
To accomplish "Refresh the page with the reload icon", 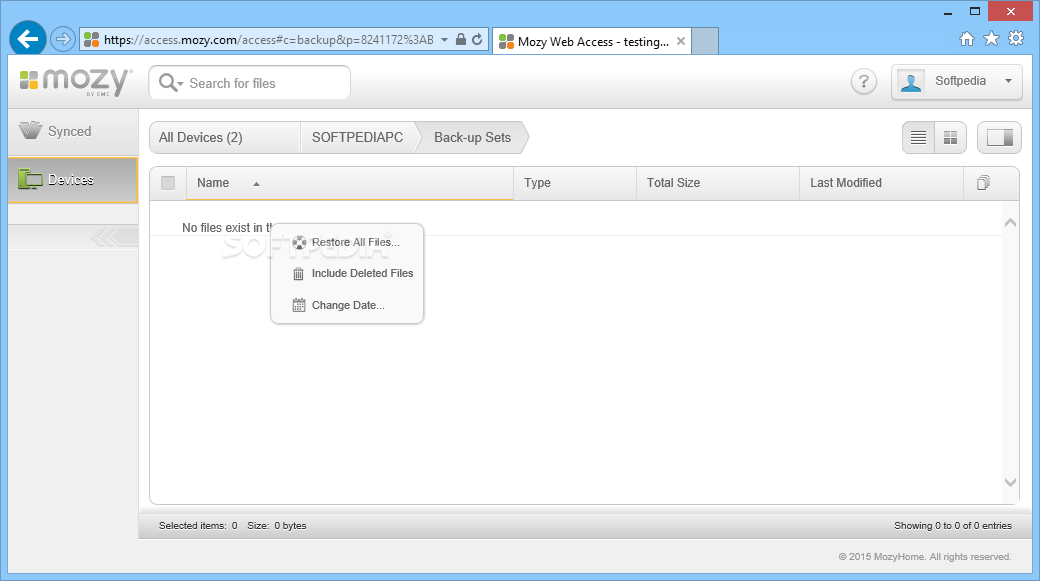I will [x=477, y=39].
